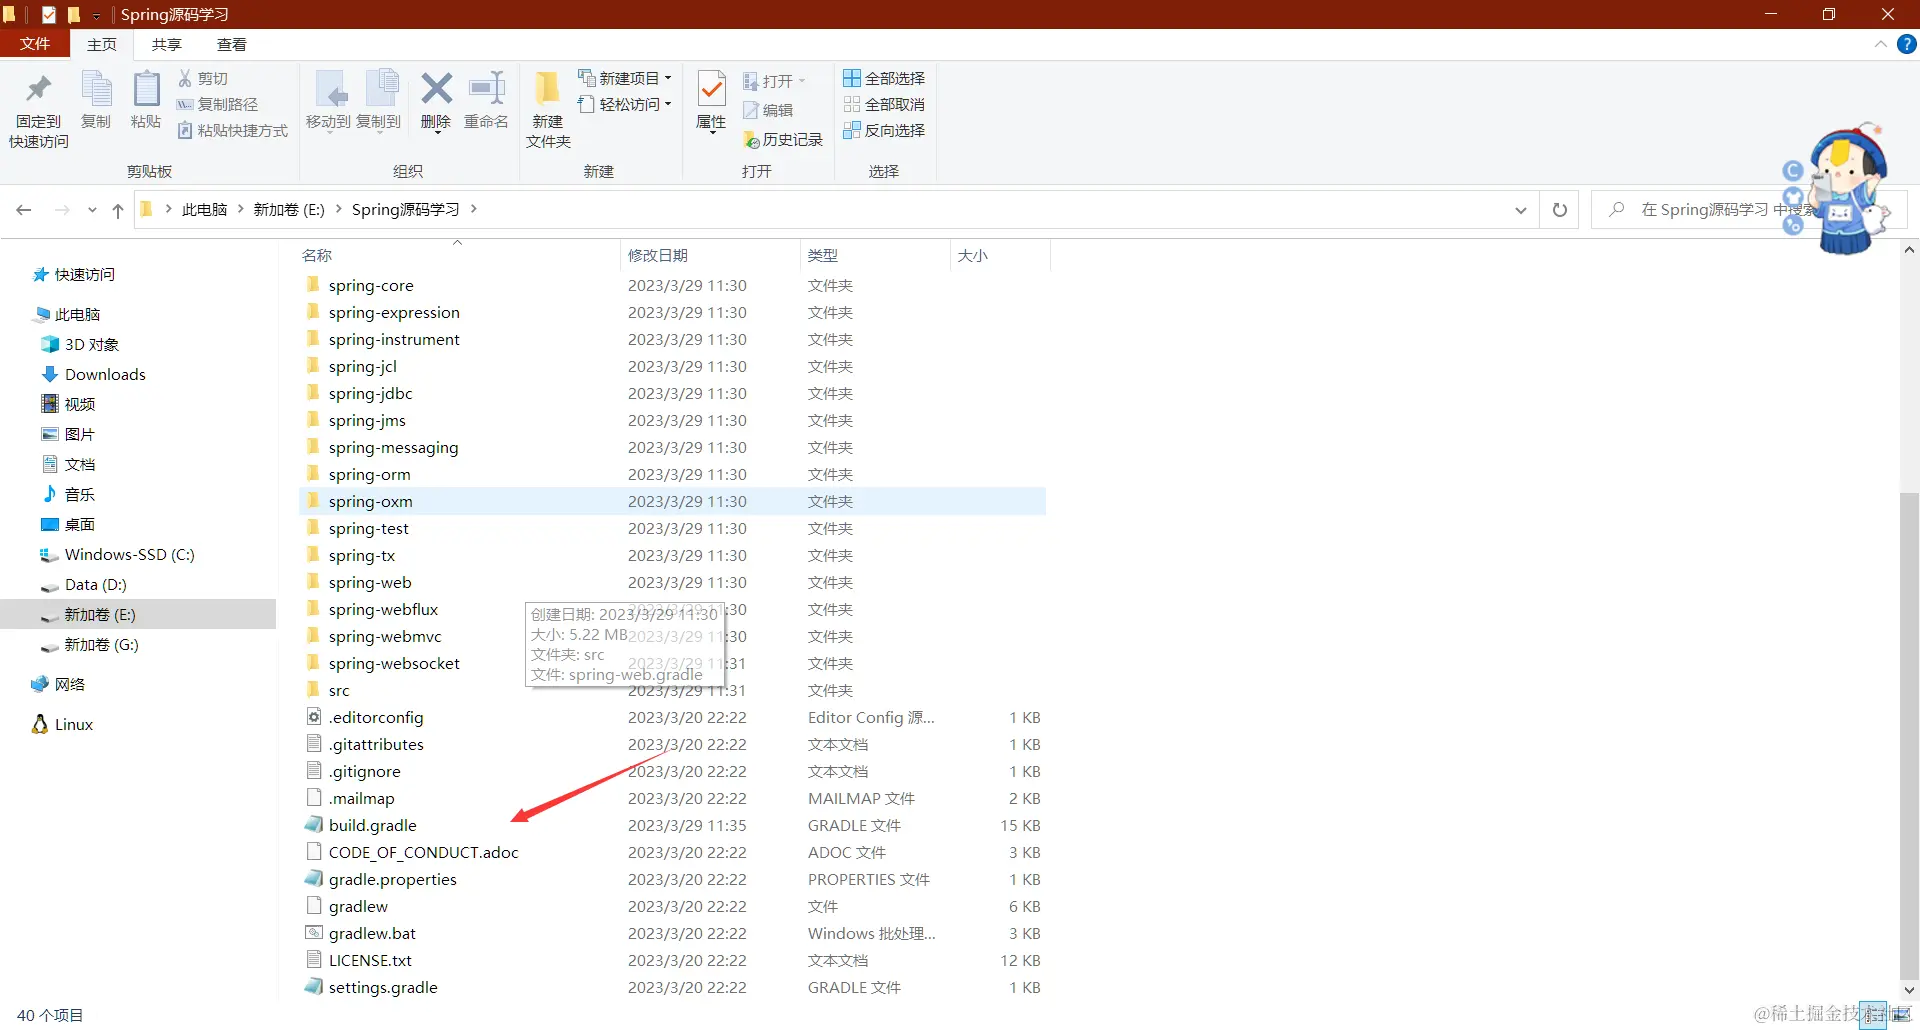This screenshot has height=1030, width=1920.
Task: Select build.gradle file icon
Action: [x=314, y=825]
